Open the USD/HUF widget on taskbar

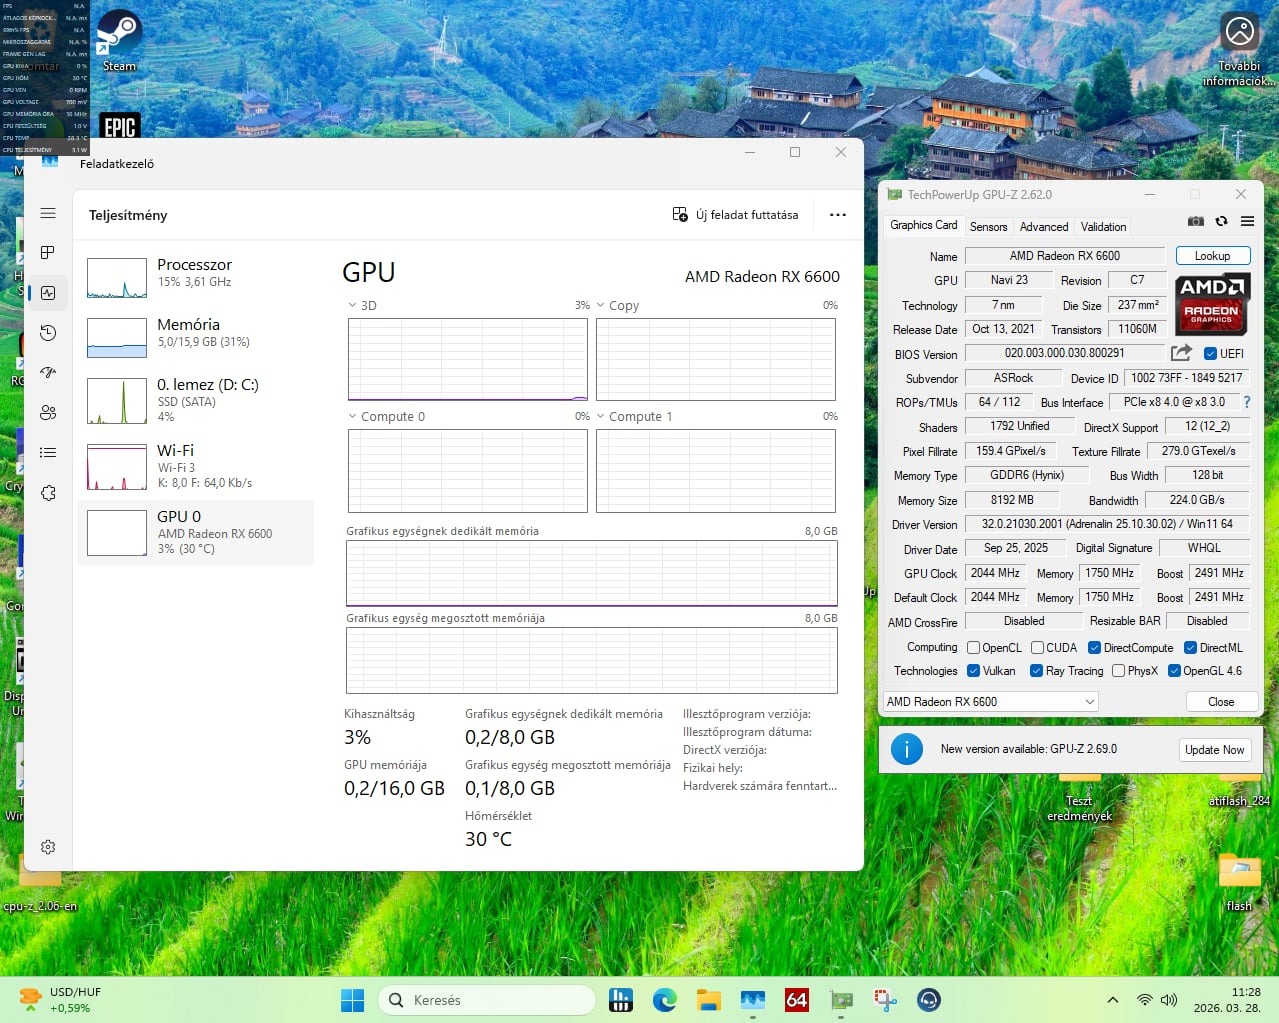[x=60, y=1000]
